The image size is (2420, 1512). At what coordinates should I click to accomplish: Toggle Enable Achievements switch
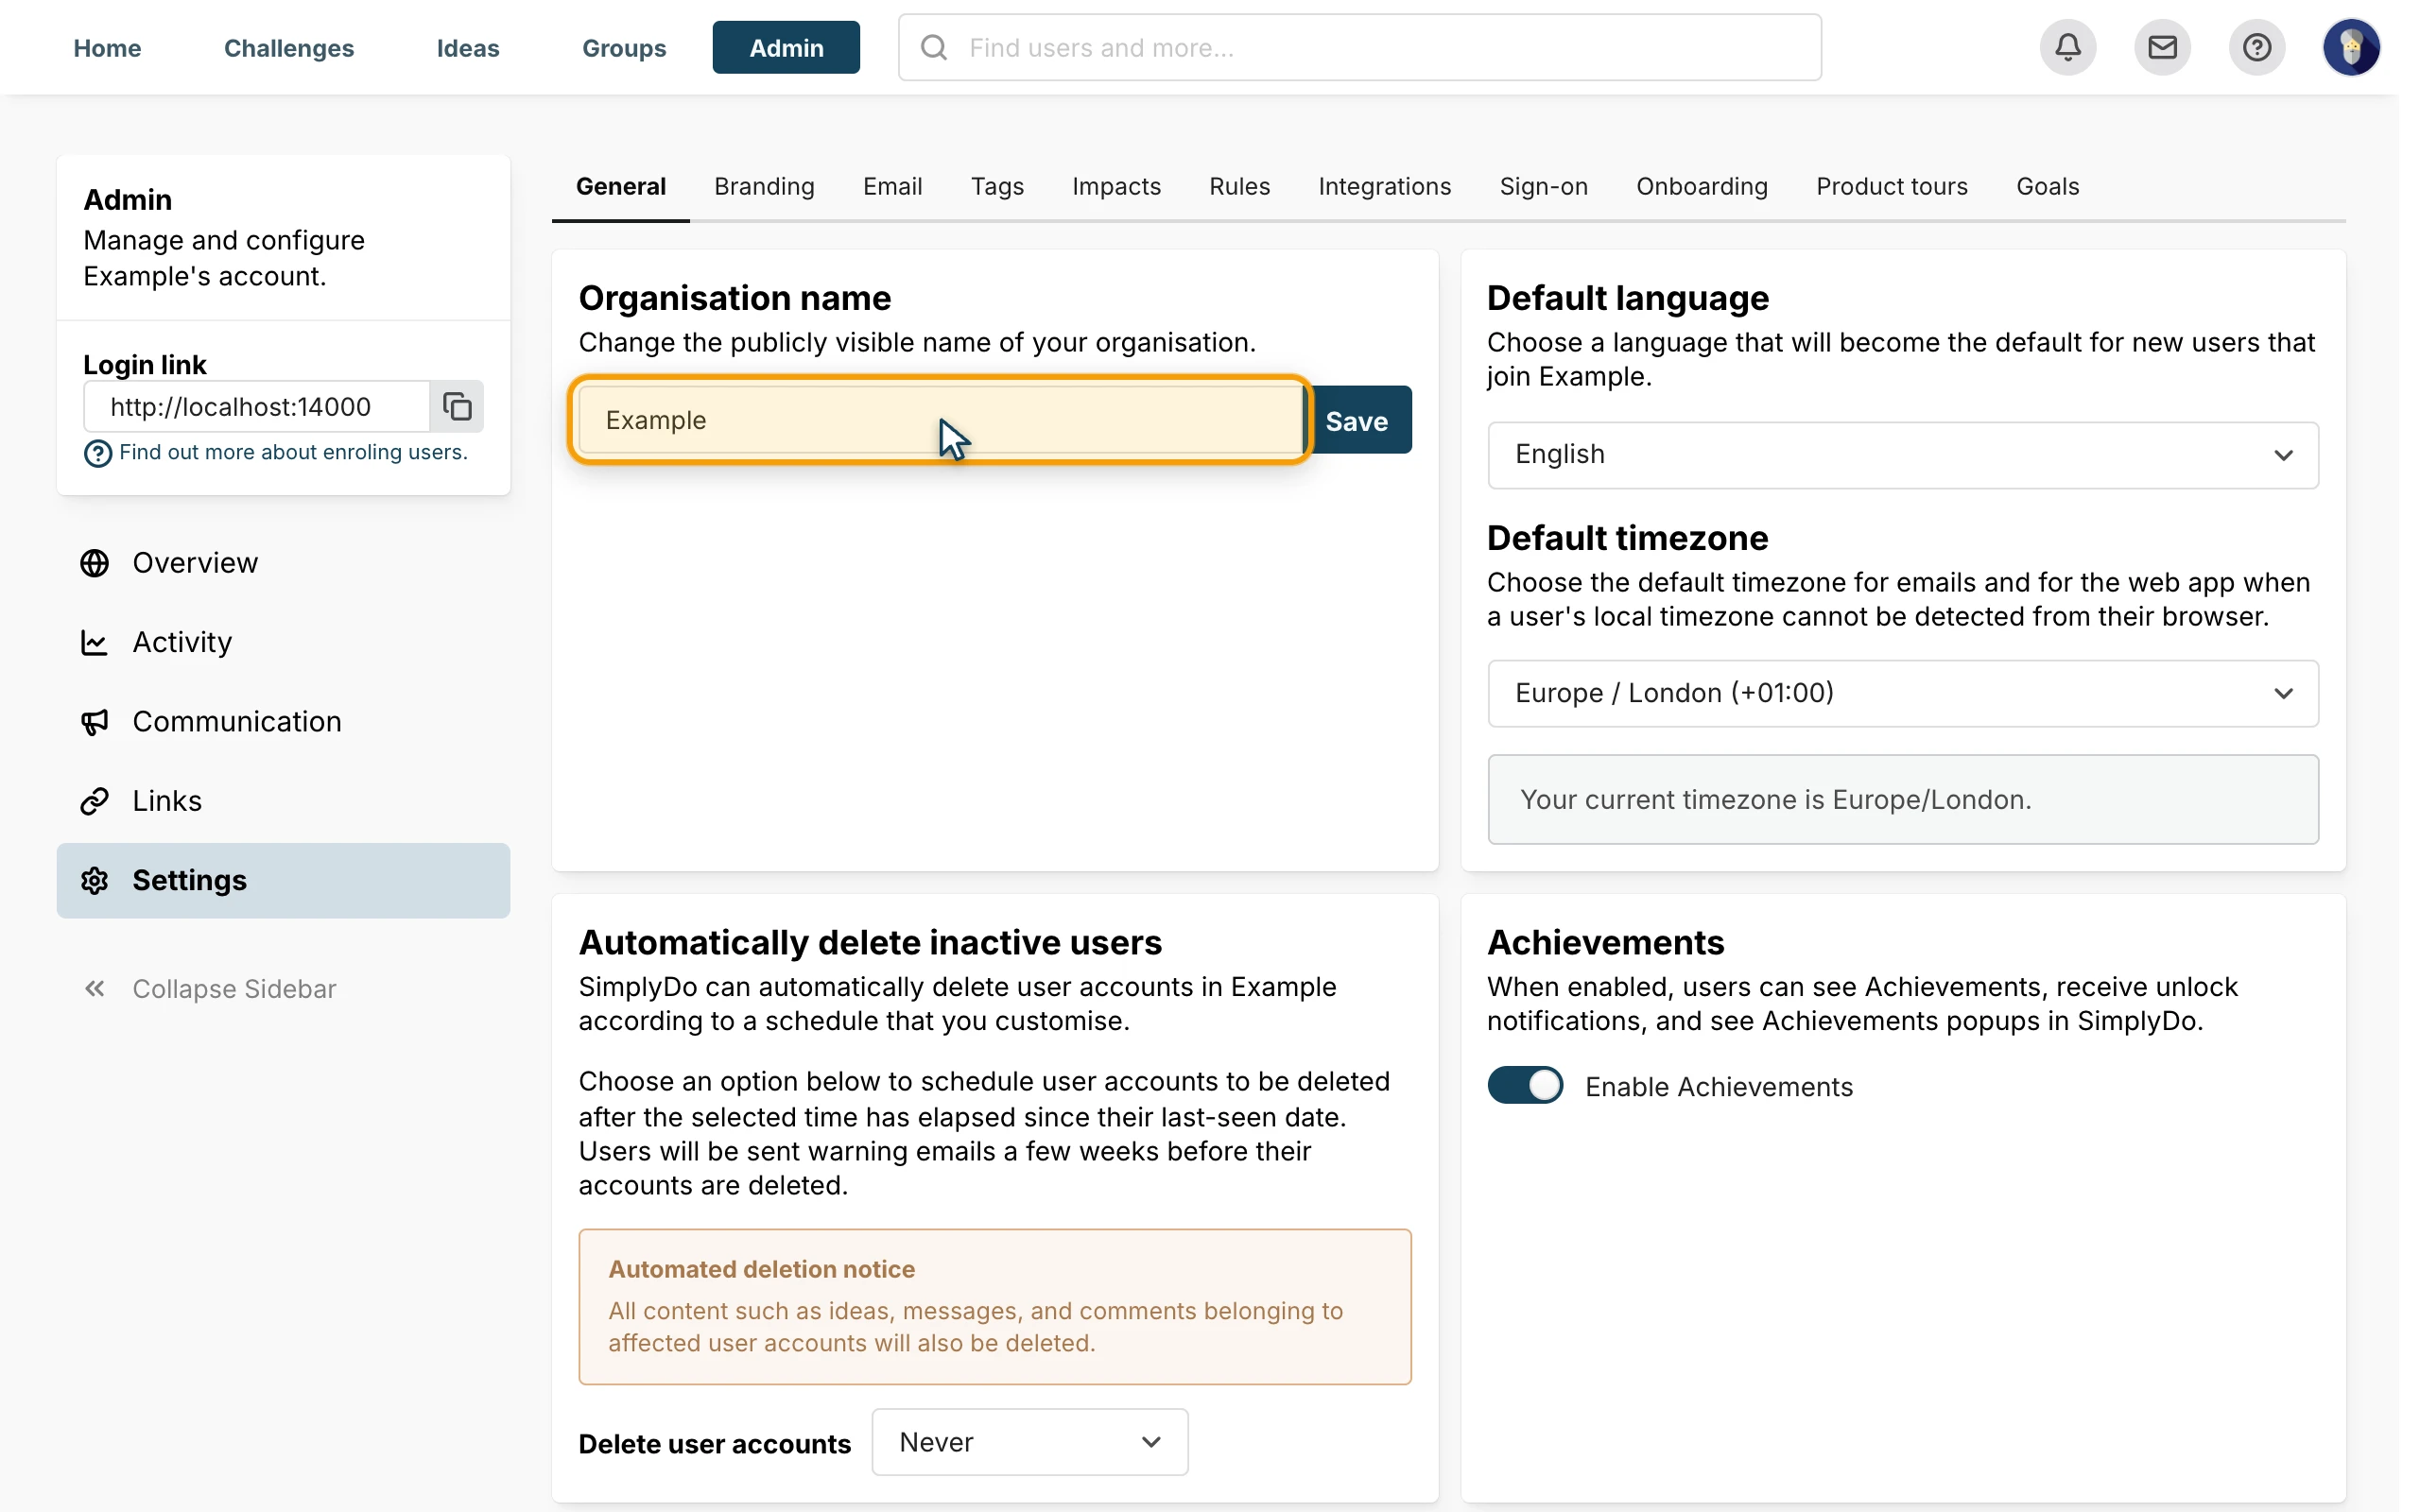[1525, 1085]
